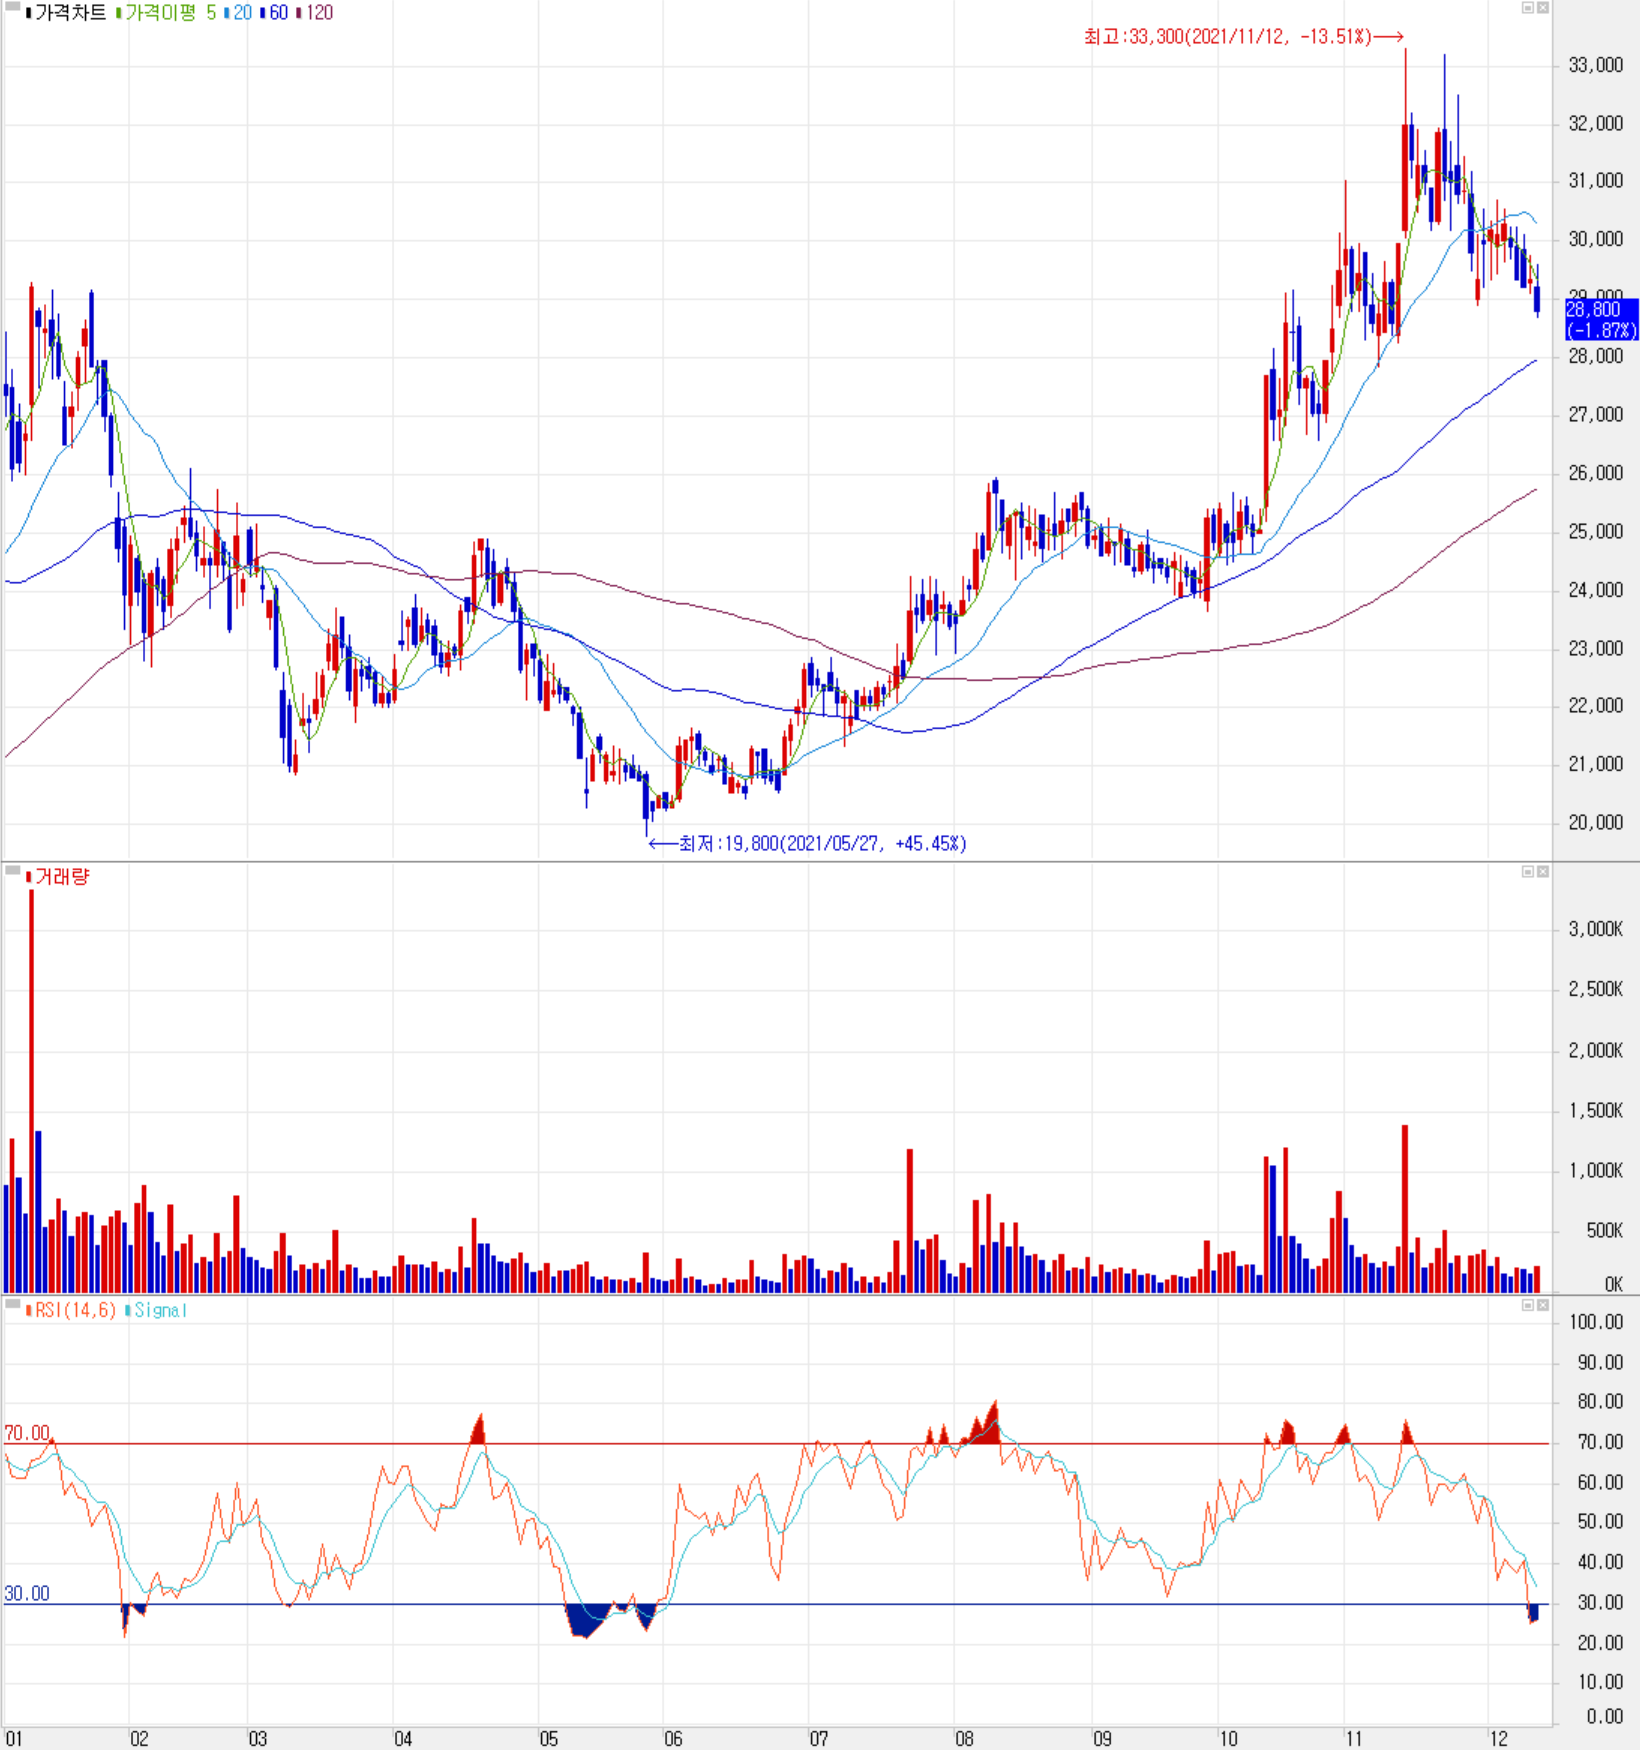The width and height of the screenshot is (1640, 1750).
Task: Click month 09 on the time axis
Action: click(1102, 1739)
